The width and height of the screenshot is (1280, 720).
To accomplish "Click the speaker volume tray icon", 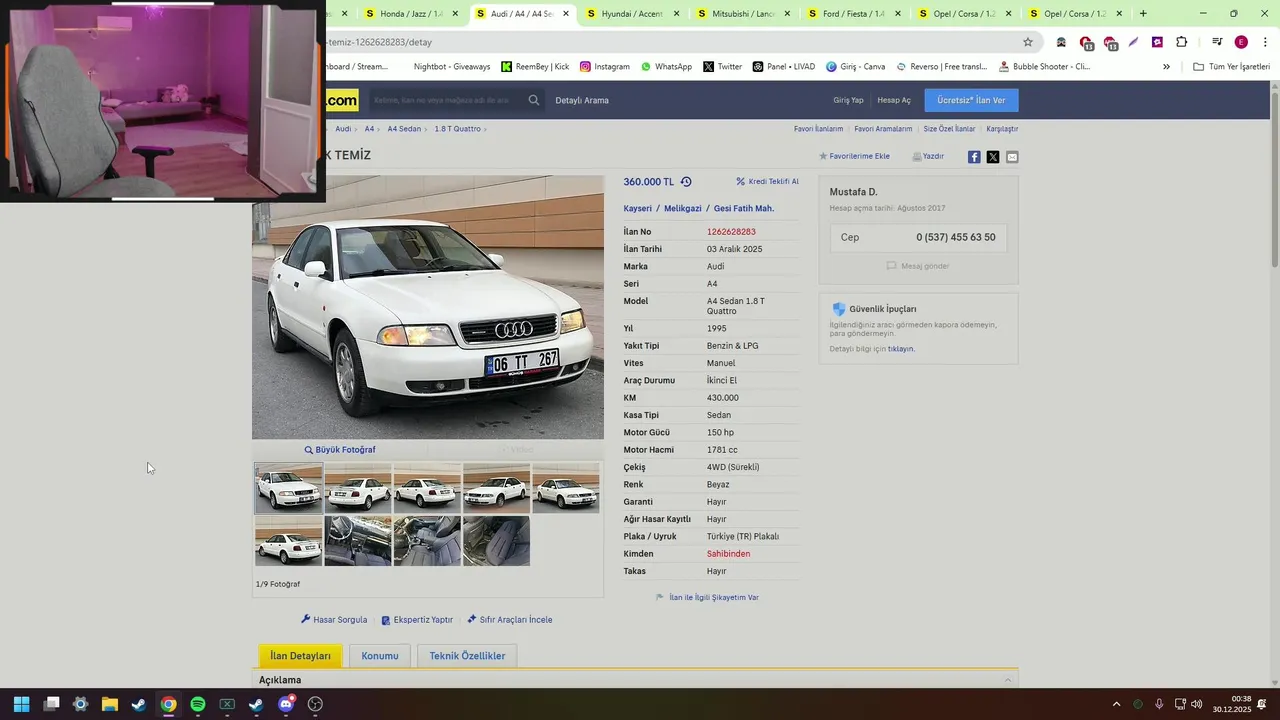I will [1196, 704].
